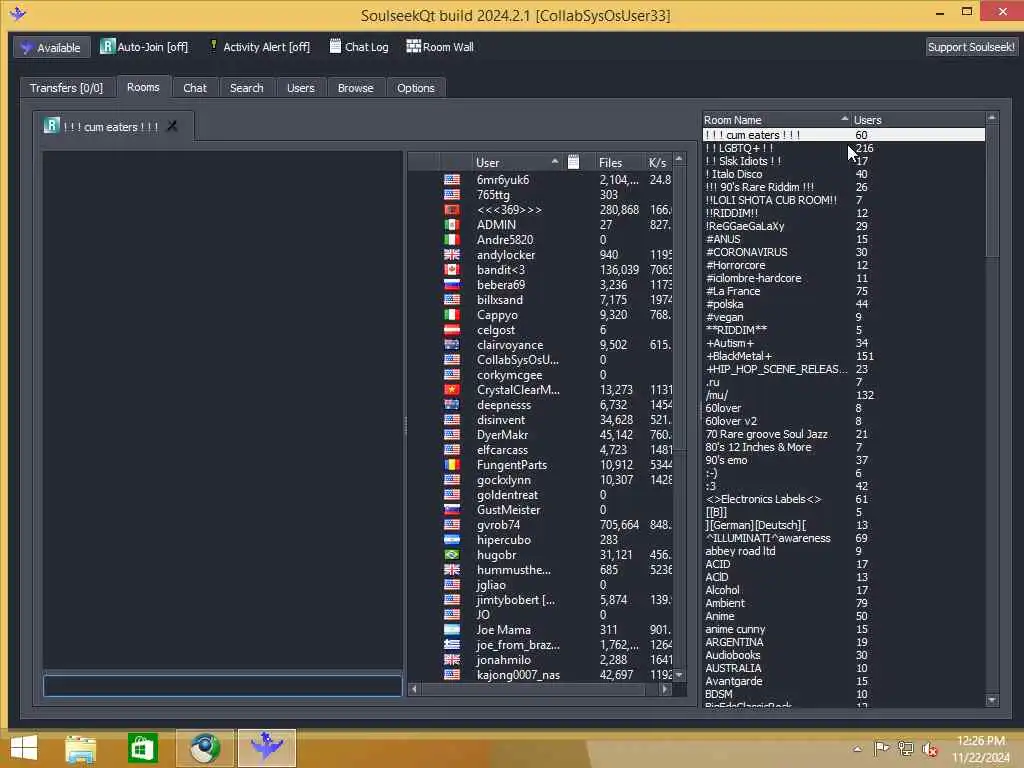The image size is (1024, 768).
Task: Open Windows Store from taskbar
Action: (x=142, y=748)
